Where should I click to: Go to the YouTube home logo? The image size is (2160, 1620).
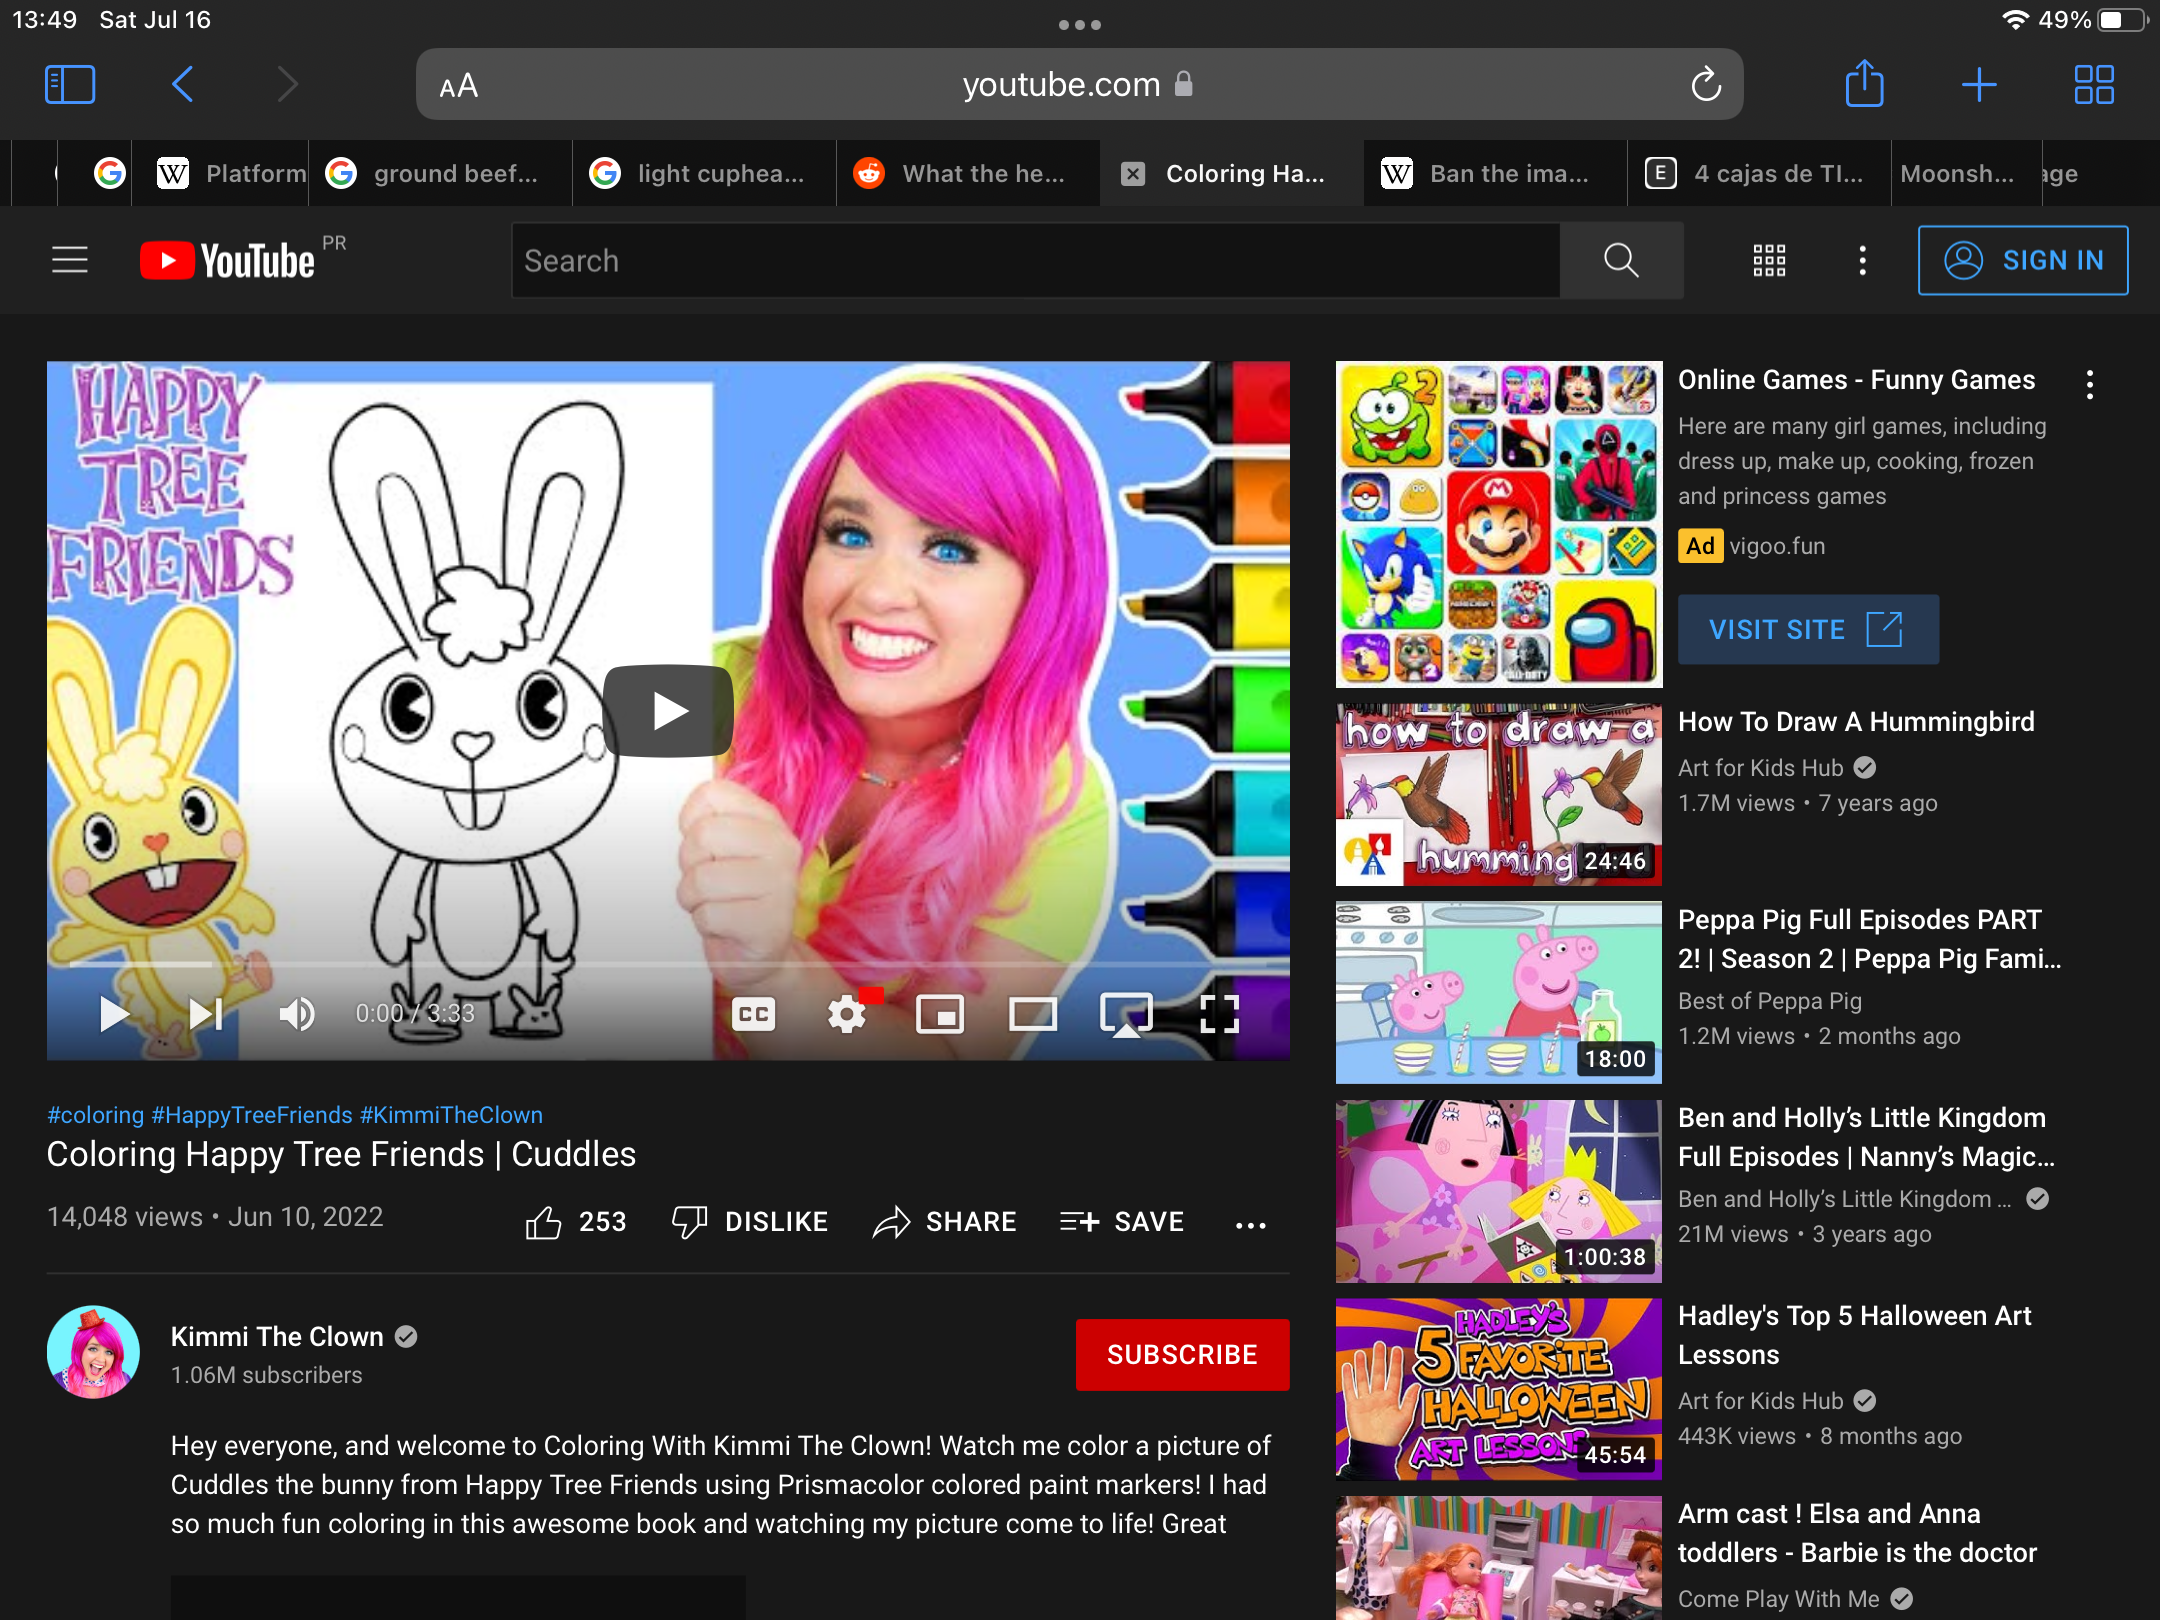click(x=228, y=260)
